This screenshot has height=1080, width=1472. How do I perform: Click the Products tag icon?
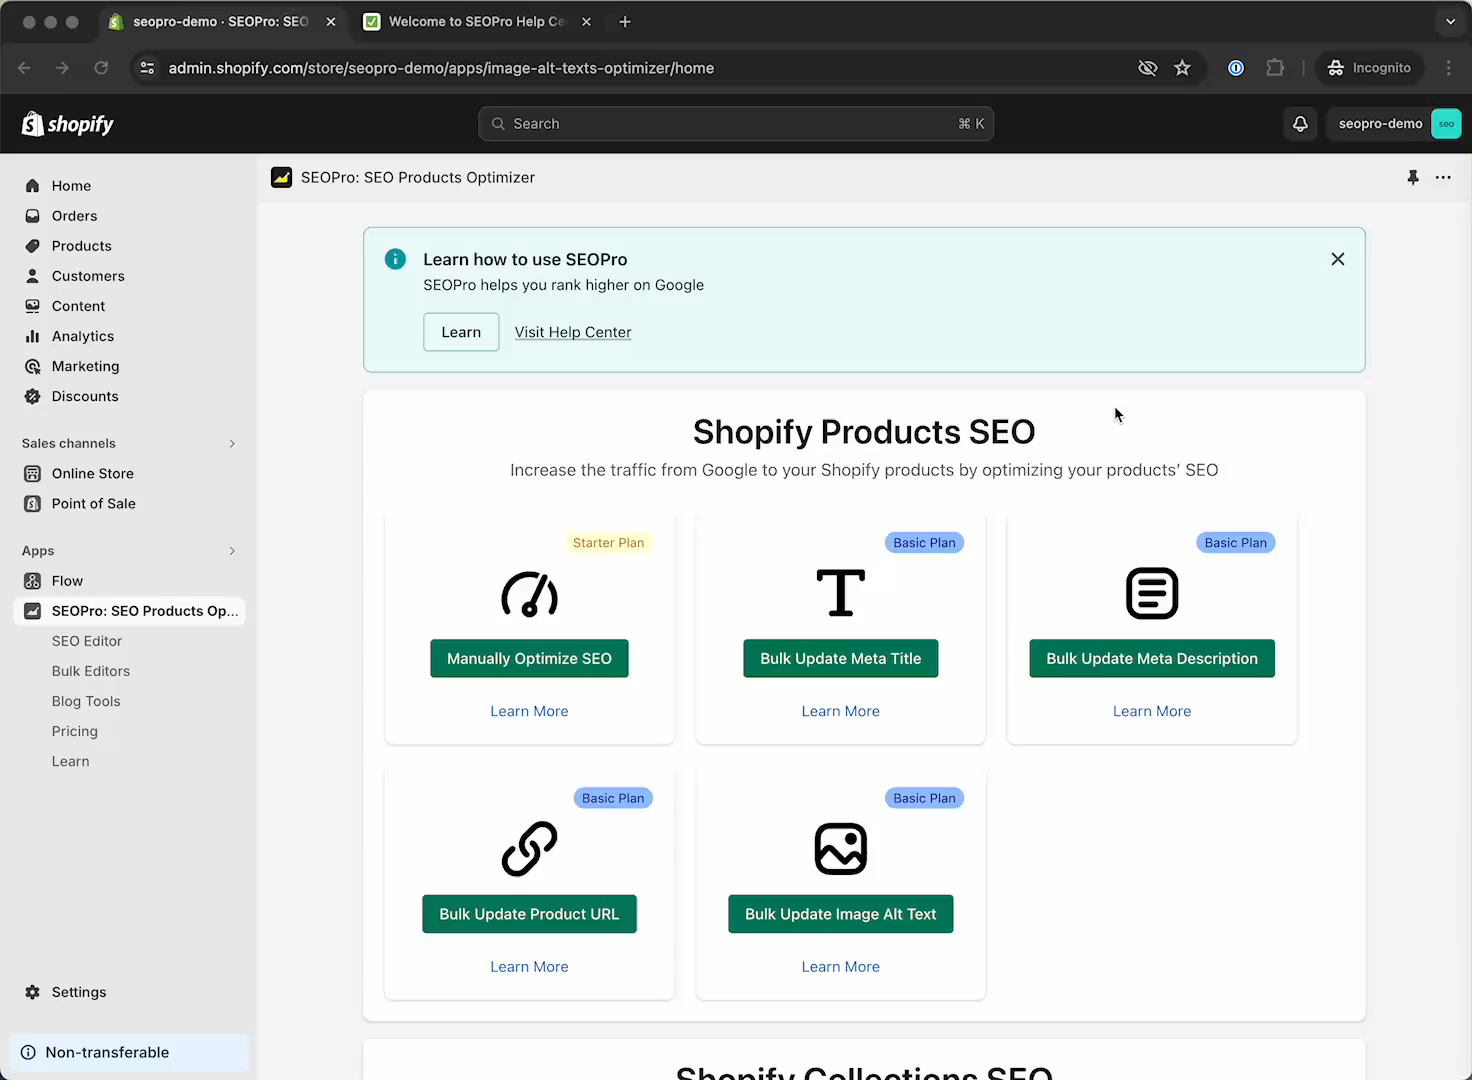[x=33, y=246]
